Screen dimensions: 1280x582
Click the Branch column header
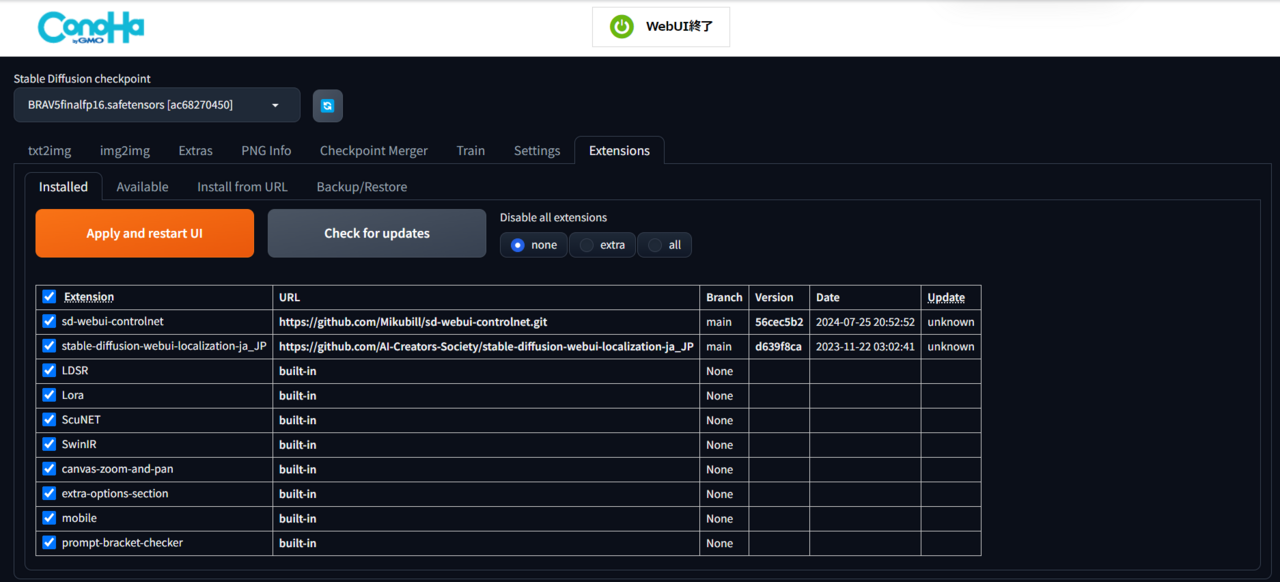724,297
